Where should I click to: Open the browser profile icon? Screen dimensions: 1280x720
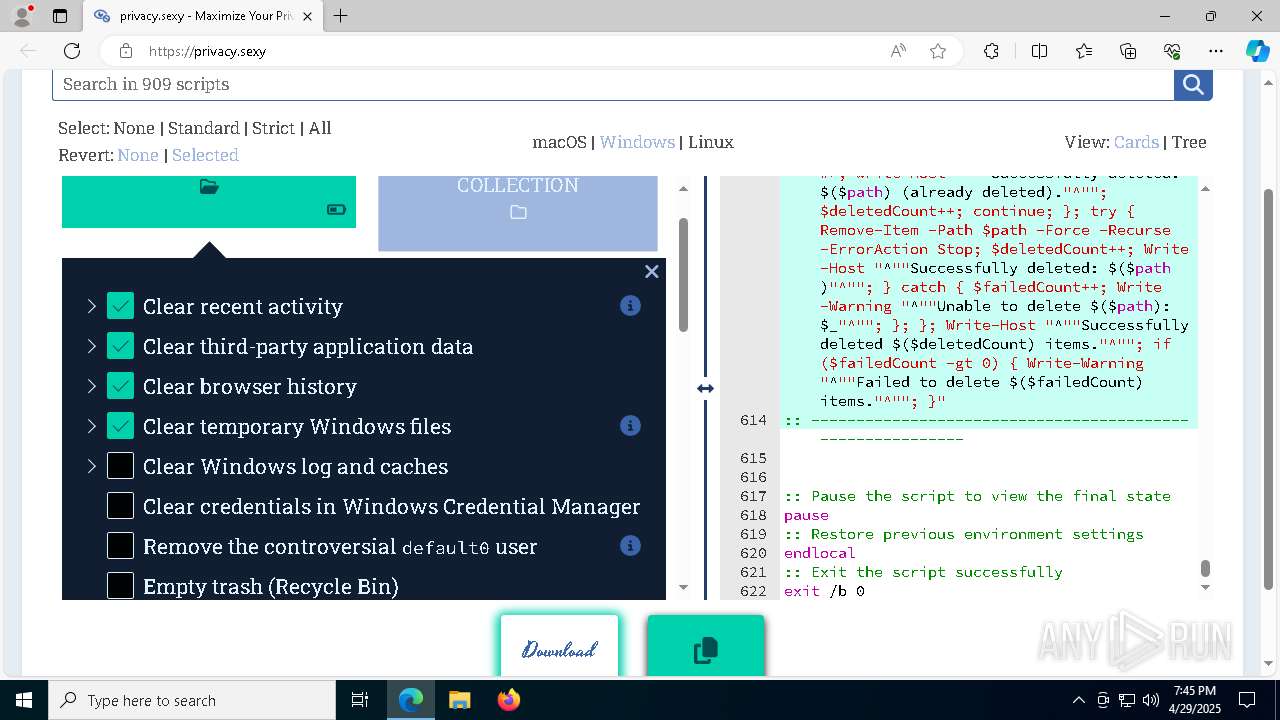[22, 16]
